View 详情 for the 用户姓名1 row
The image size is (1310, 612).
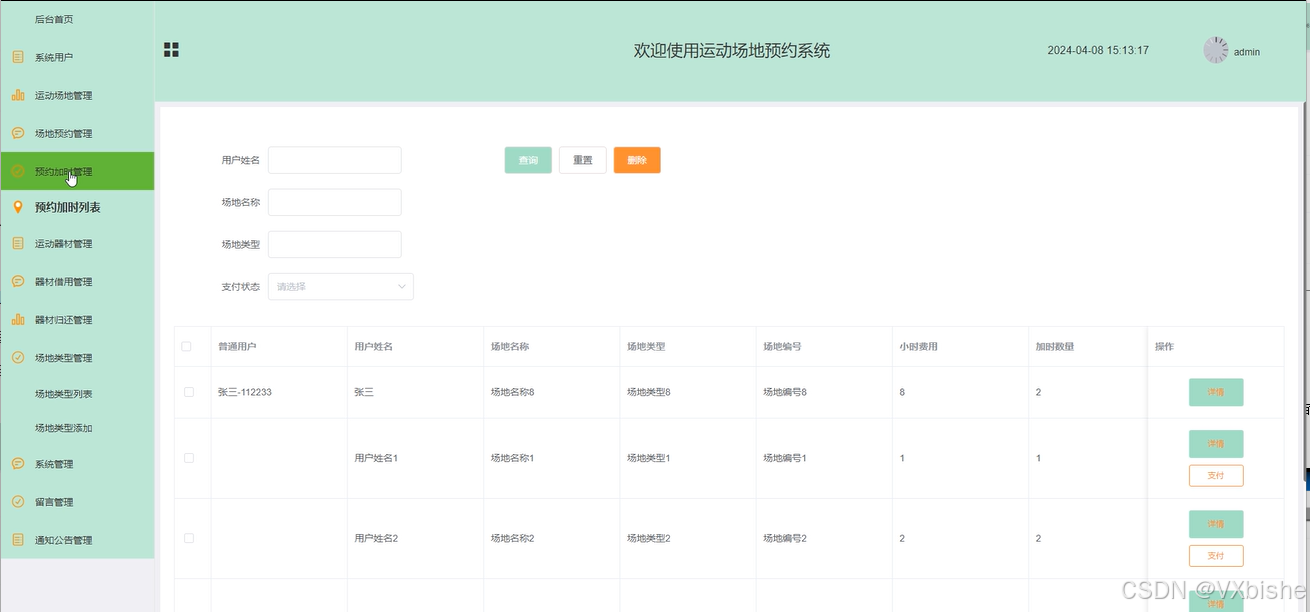coord(1216,443)
